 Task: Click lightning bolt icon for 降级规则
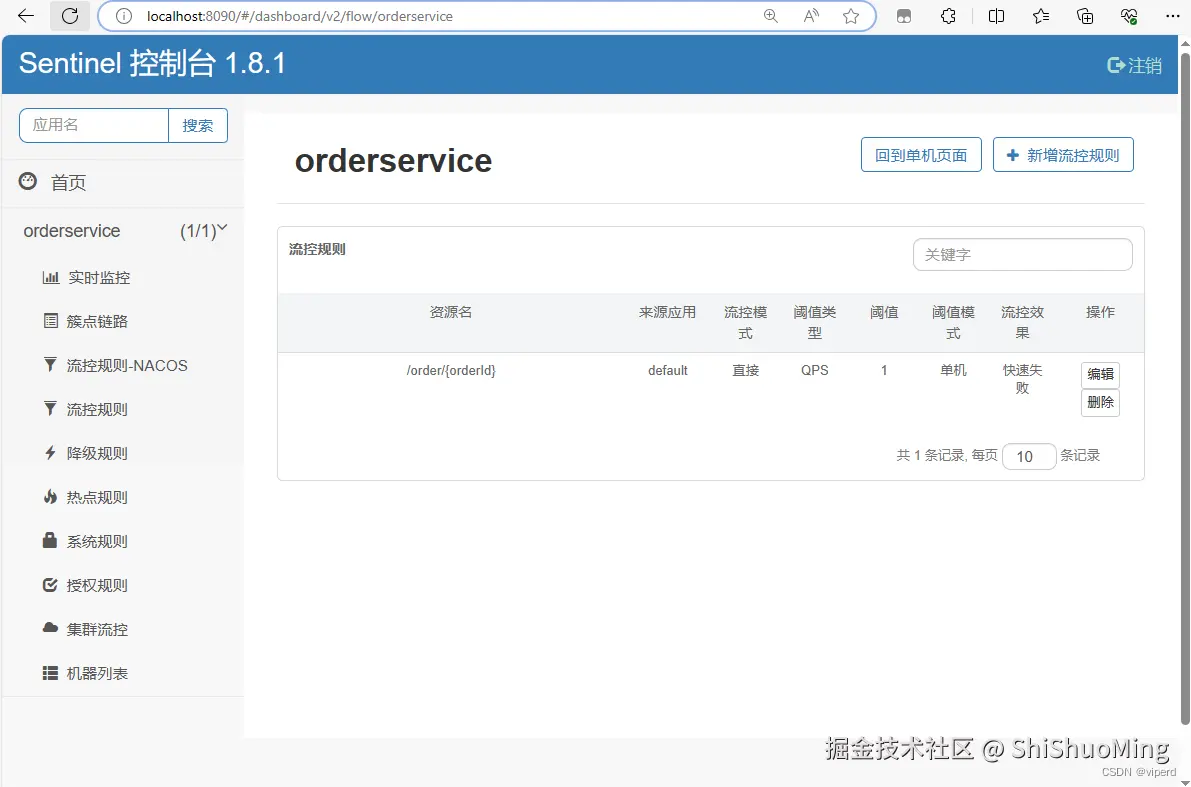pos(50,453)
